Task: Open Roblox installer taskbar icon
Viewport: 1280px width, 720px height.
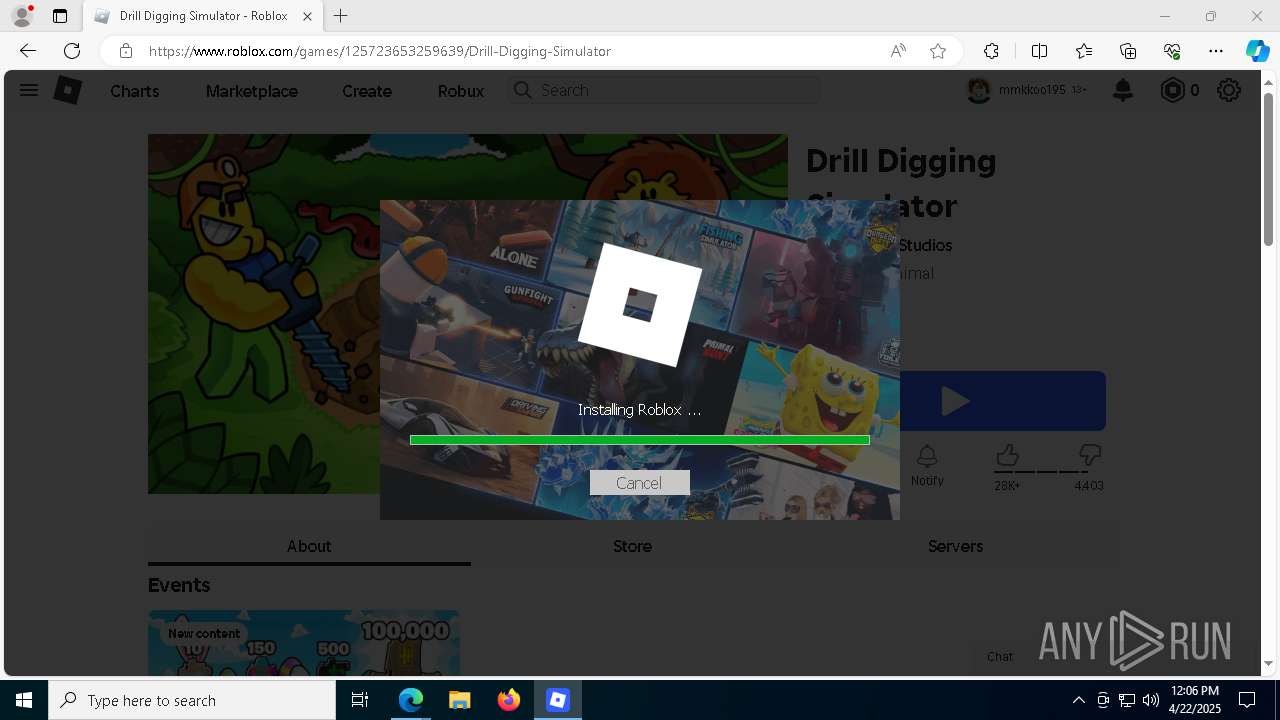Action: coord(558,700)
